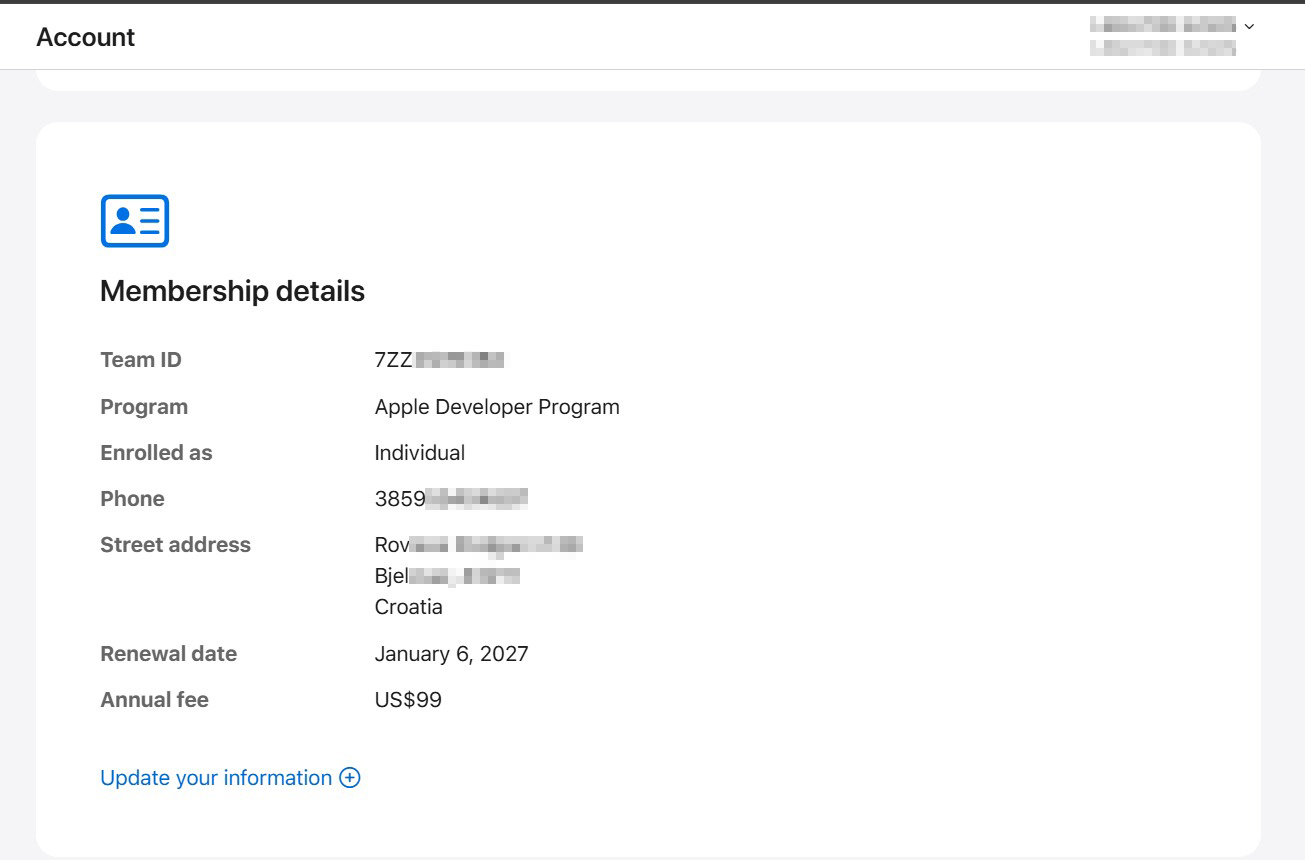Screen dimensions: 1305x860
Task: Select the Individual enrollment value
Action: click(x=419, y=453)
